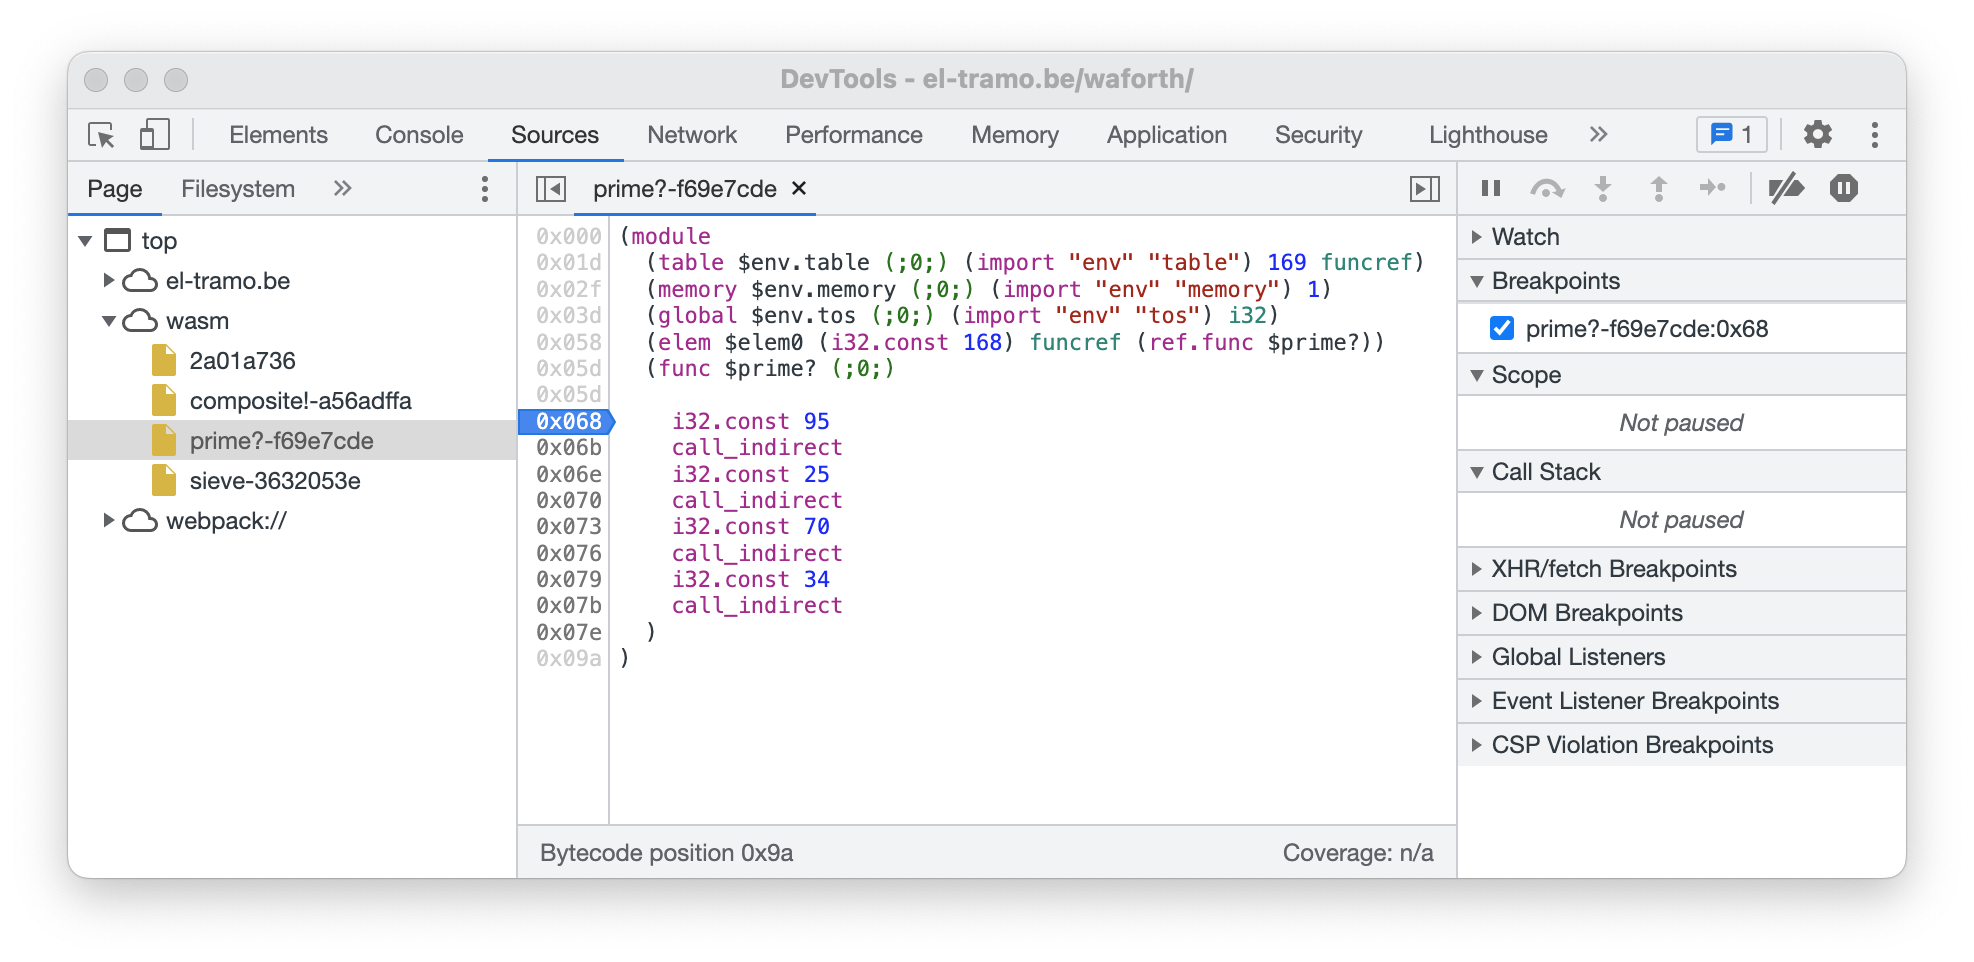This screenshot has width=1974, height=962.
Task: Deactivate breakpoints icon
Action: (1786, 188)
